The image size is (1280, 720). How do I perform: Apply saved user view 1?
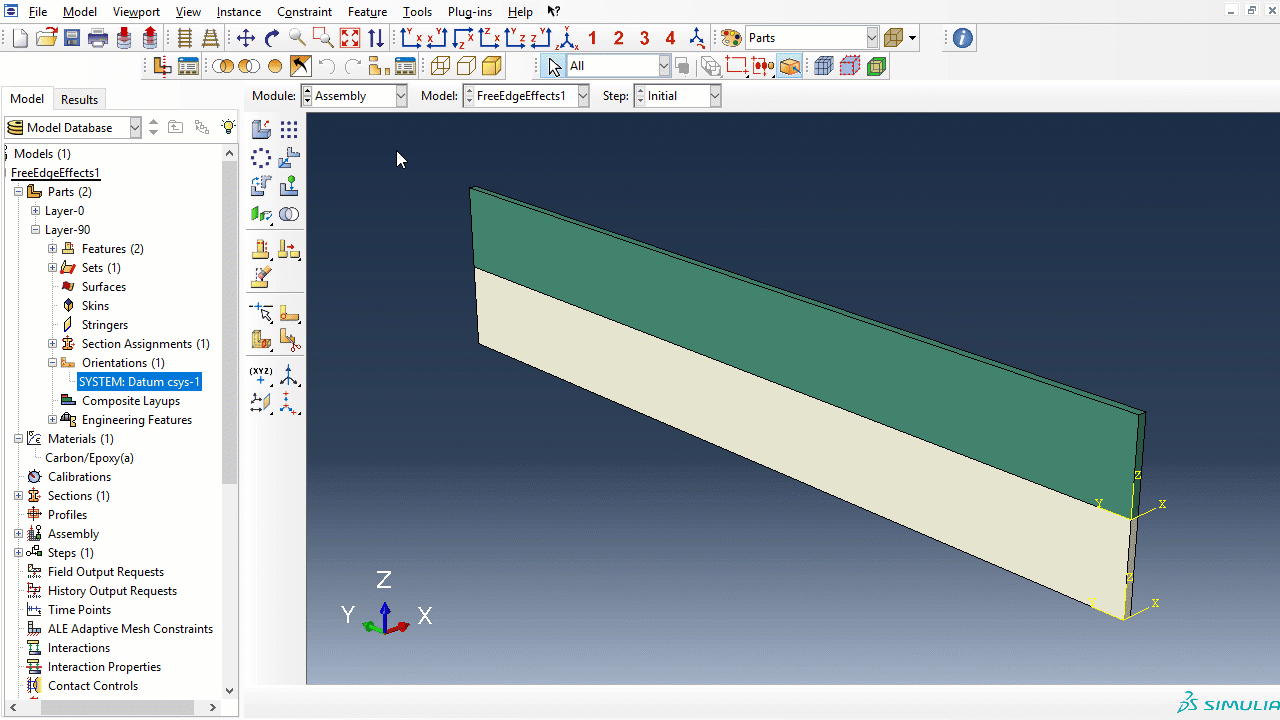[x=593, y=38]
